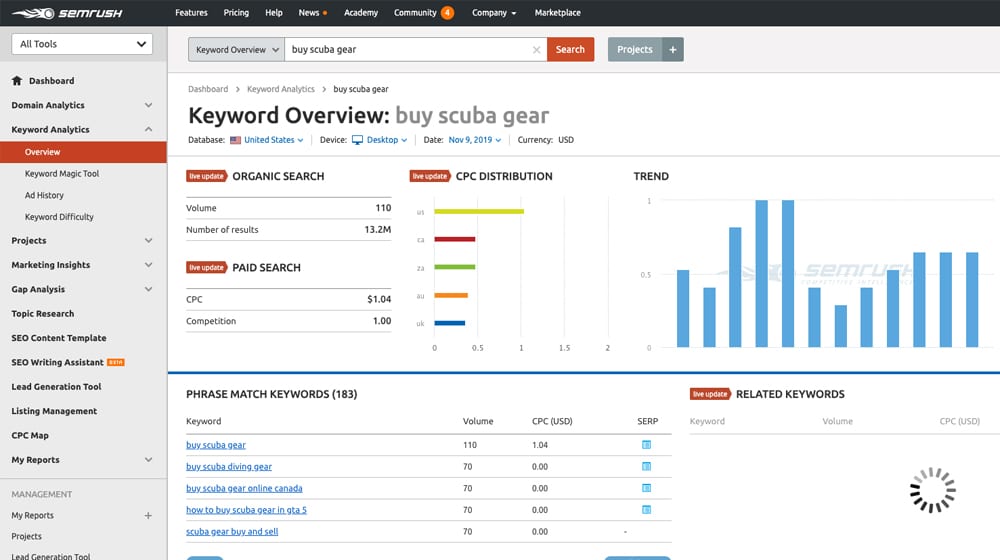Viewport: 1000px width, 560px height.
Task: Expand the Domain Analytics section
Action: pyautogui.click(x=148, y=105)
